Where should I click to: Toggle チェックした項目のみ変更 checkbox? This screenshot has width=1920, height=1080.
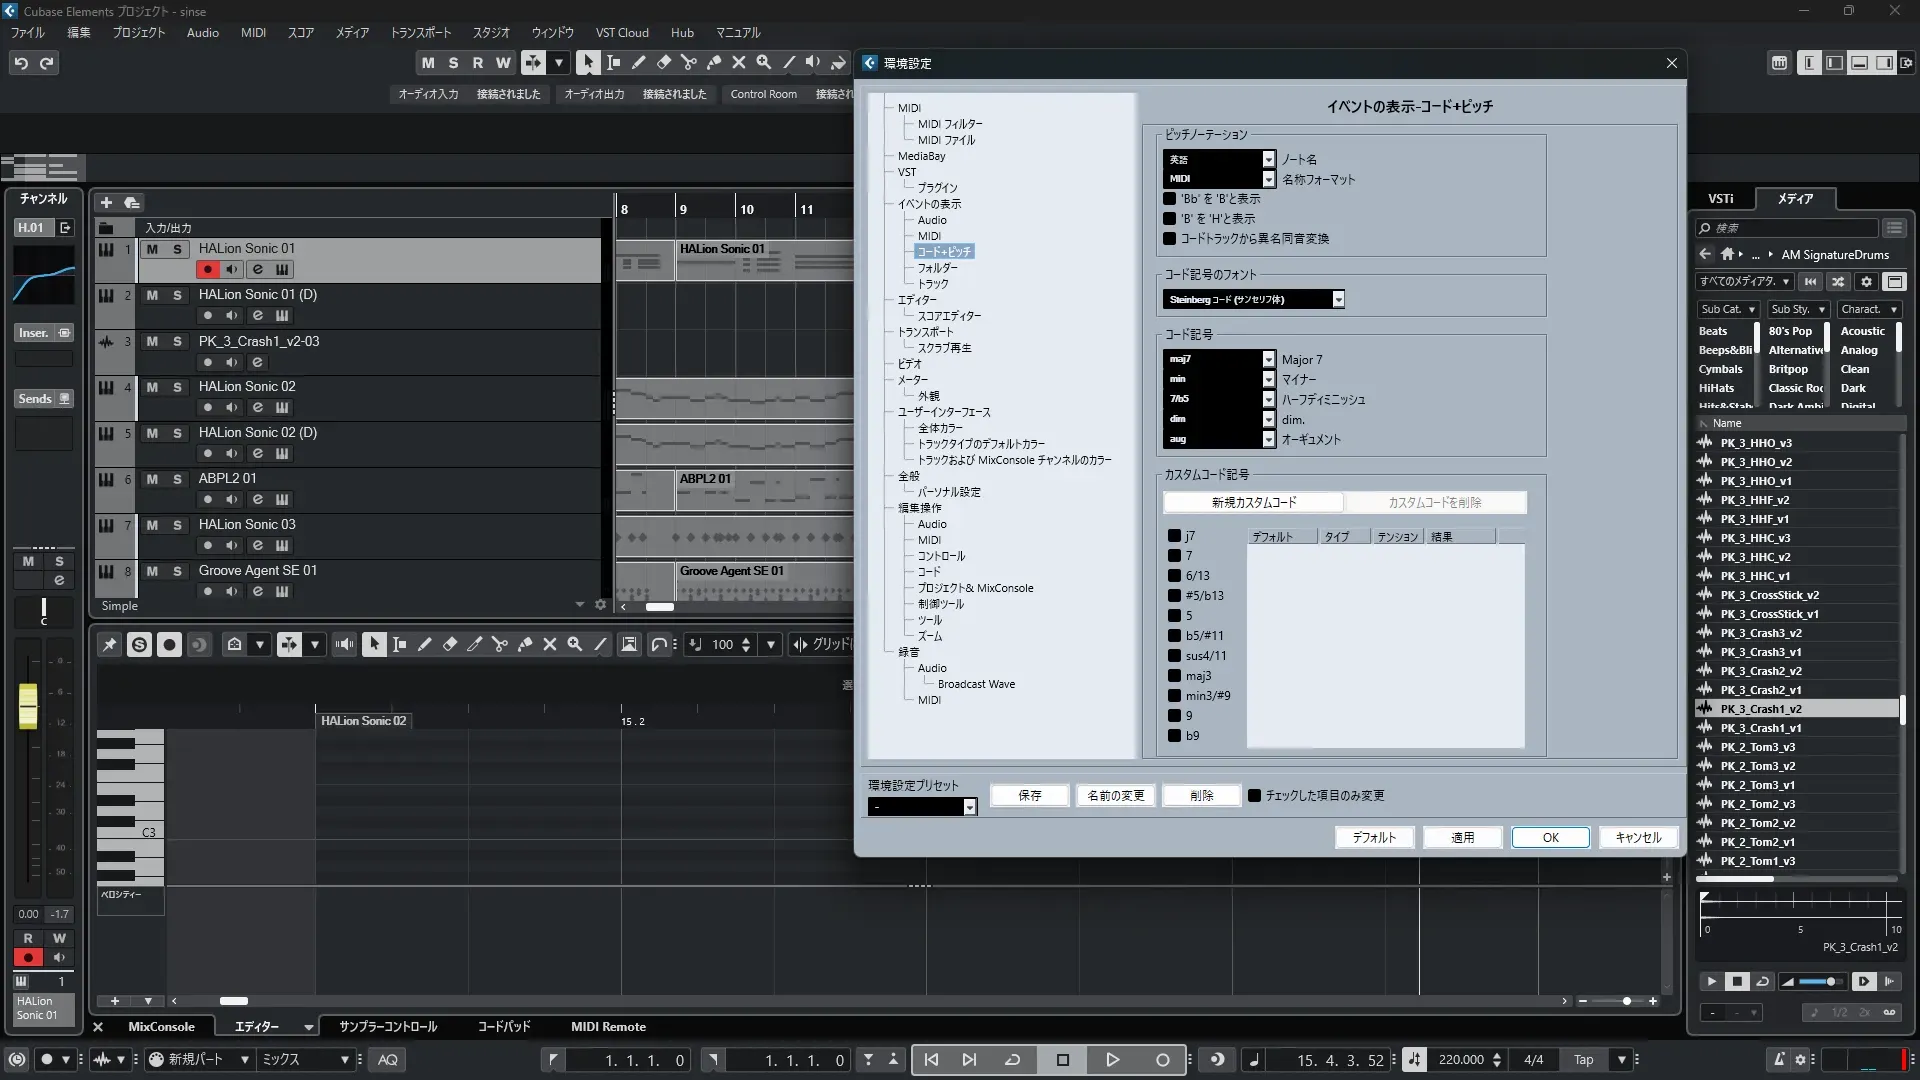tap(1254, 796)
